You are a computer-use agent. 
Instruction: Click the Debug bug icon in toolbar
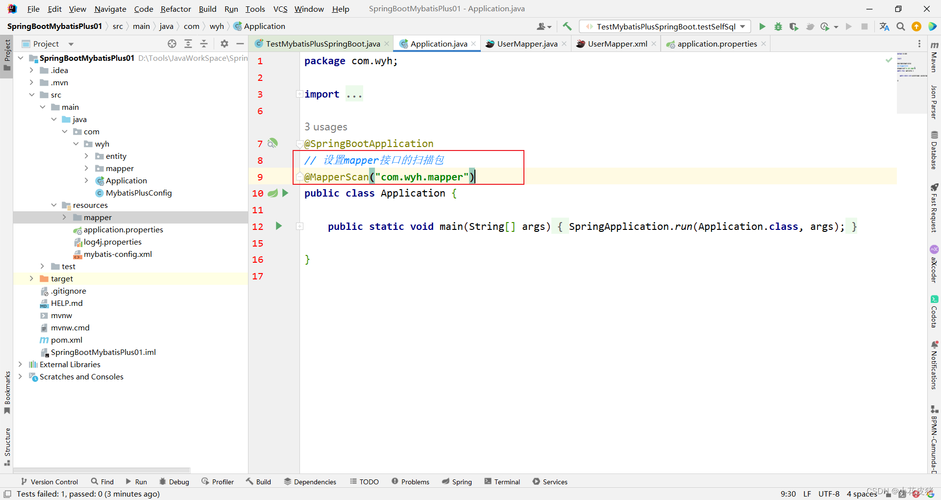pyautogui.click(x=778, y=27)
